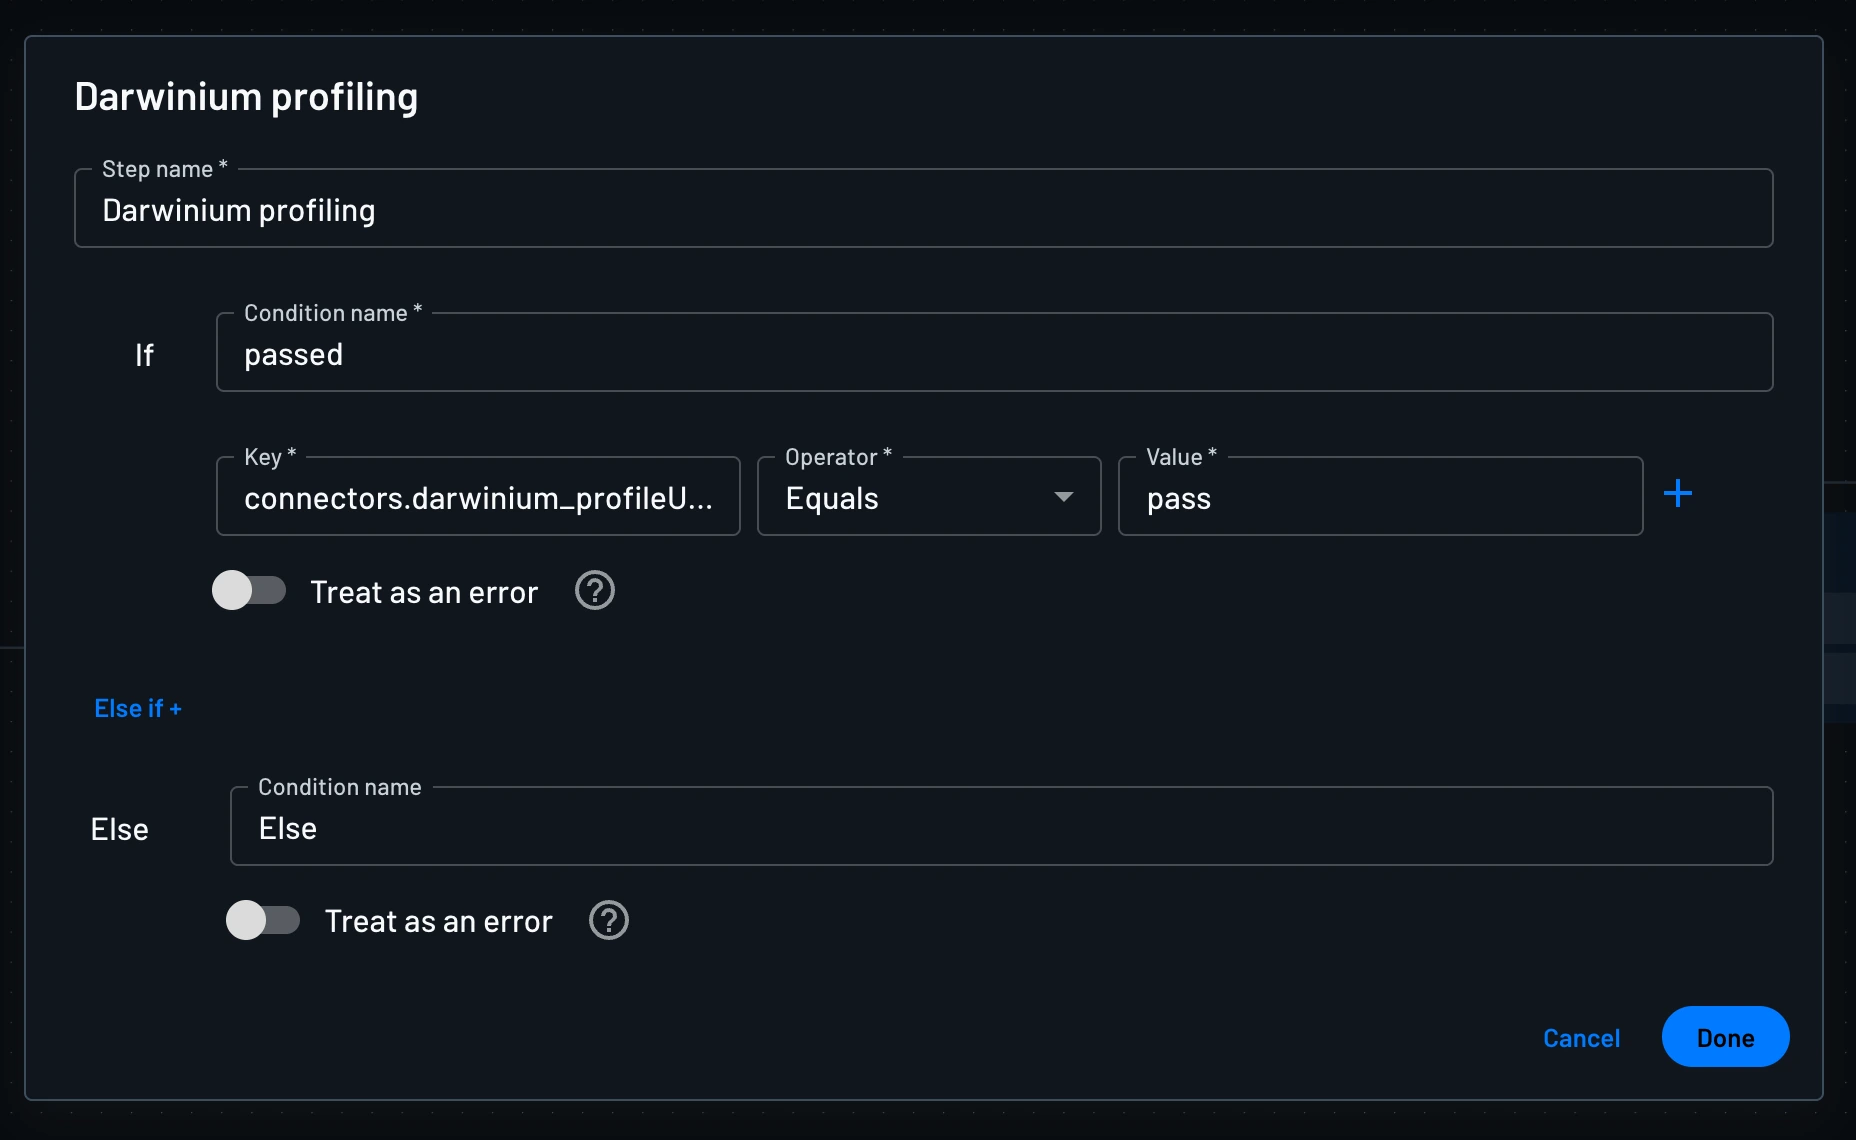Confirm changes with the Done button
The width and height of the screenshot is (1856, 1140).
coord(1725,1037)
